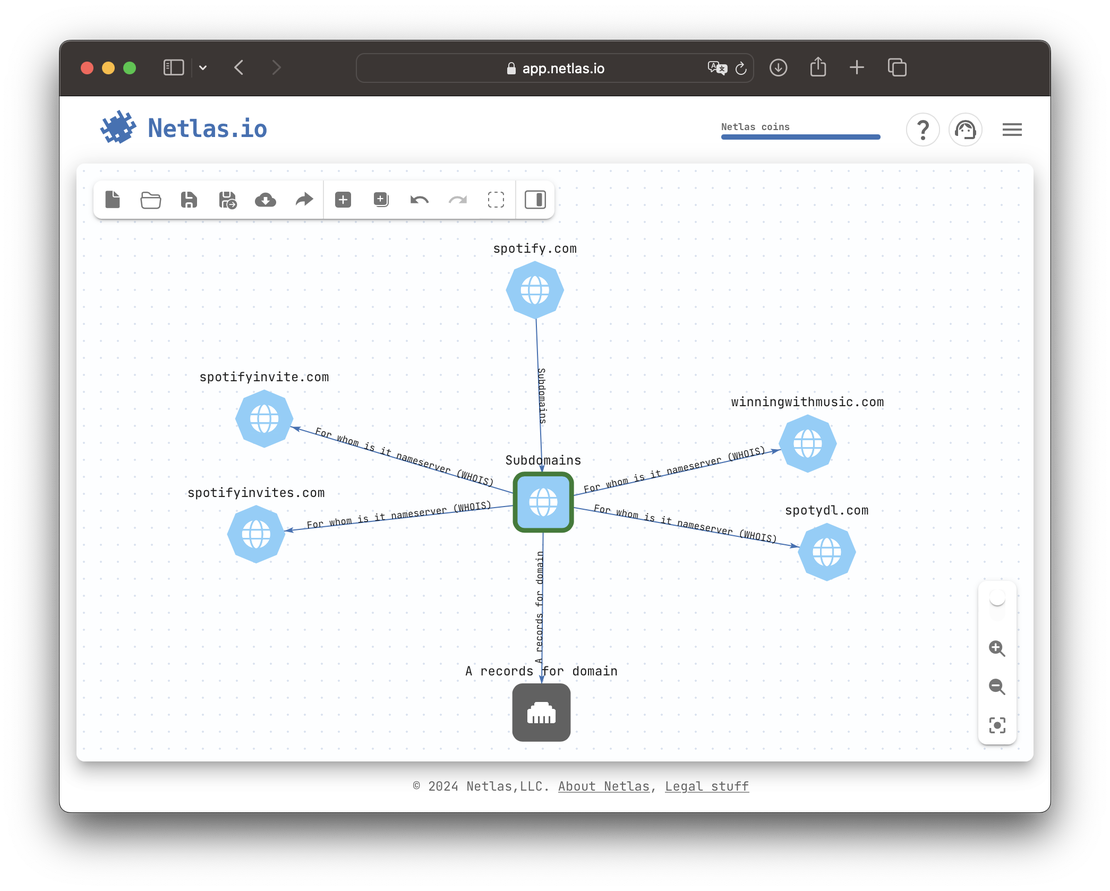Download graph via cloud icon
This screenshot has height=891, width=1110.
point(265,200)
